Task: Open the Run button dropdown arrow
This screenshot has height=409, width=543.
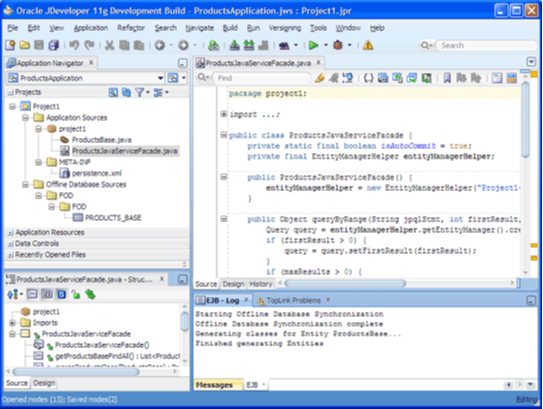Action: pyautogui.click(x=326, y=45)
